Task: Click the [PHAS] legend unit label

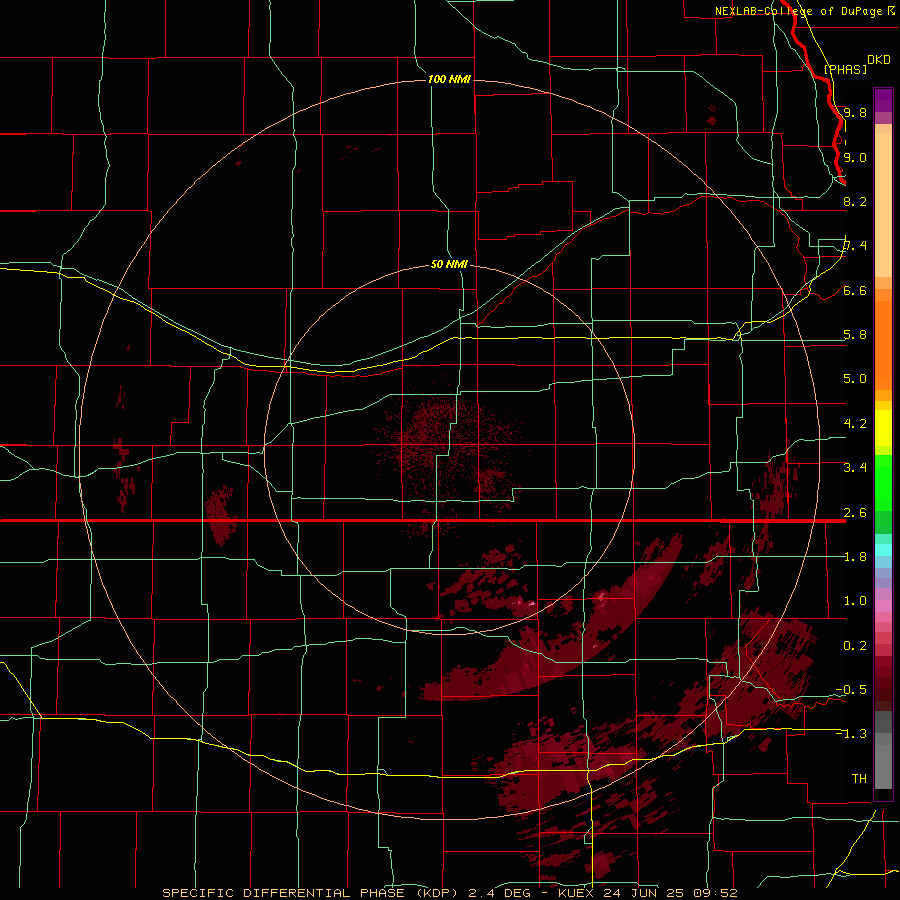Action: click(845, 69)
